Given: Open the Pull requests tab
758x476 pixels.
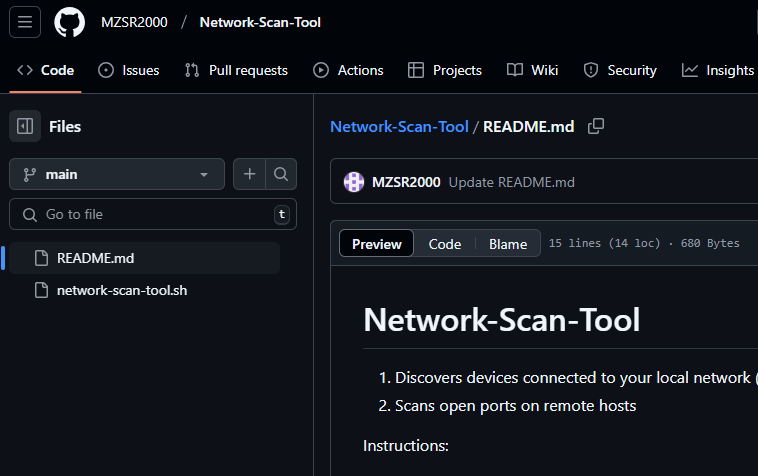Looking at the screenshot, I should point(236,70).
